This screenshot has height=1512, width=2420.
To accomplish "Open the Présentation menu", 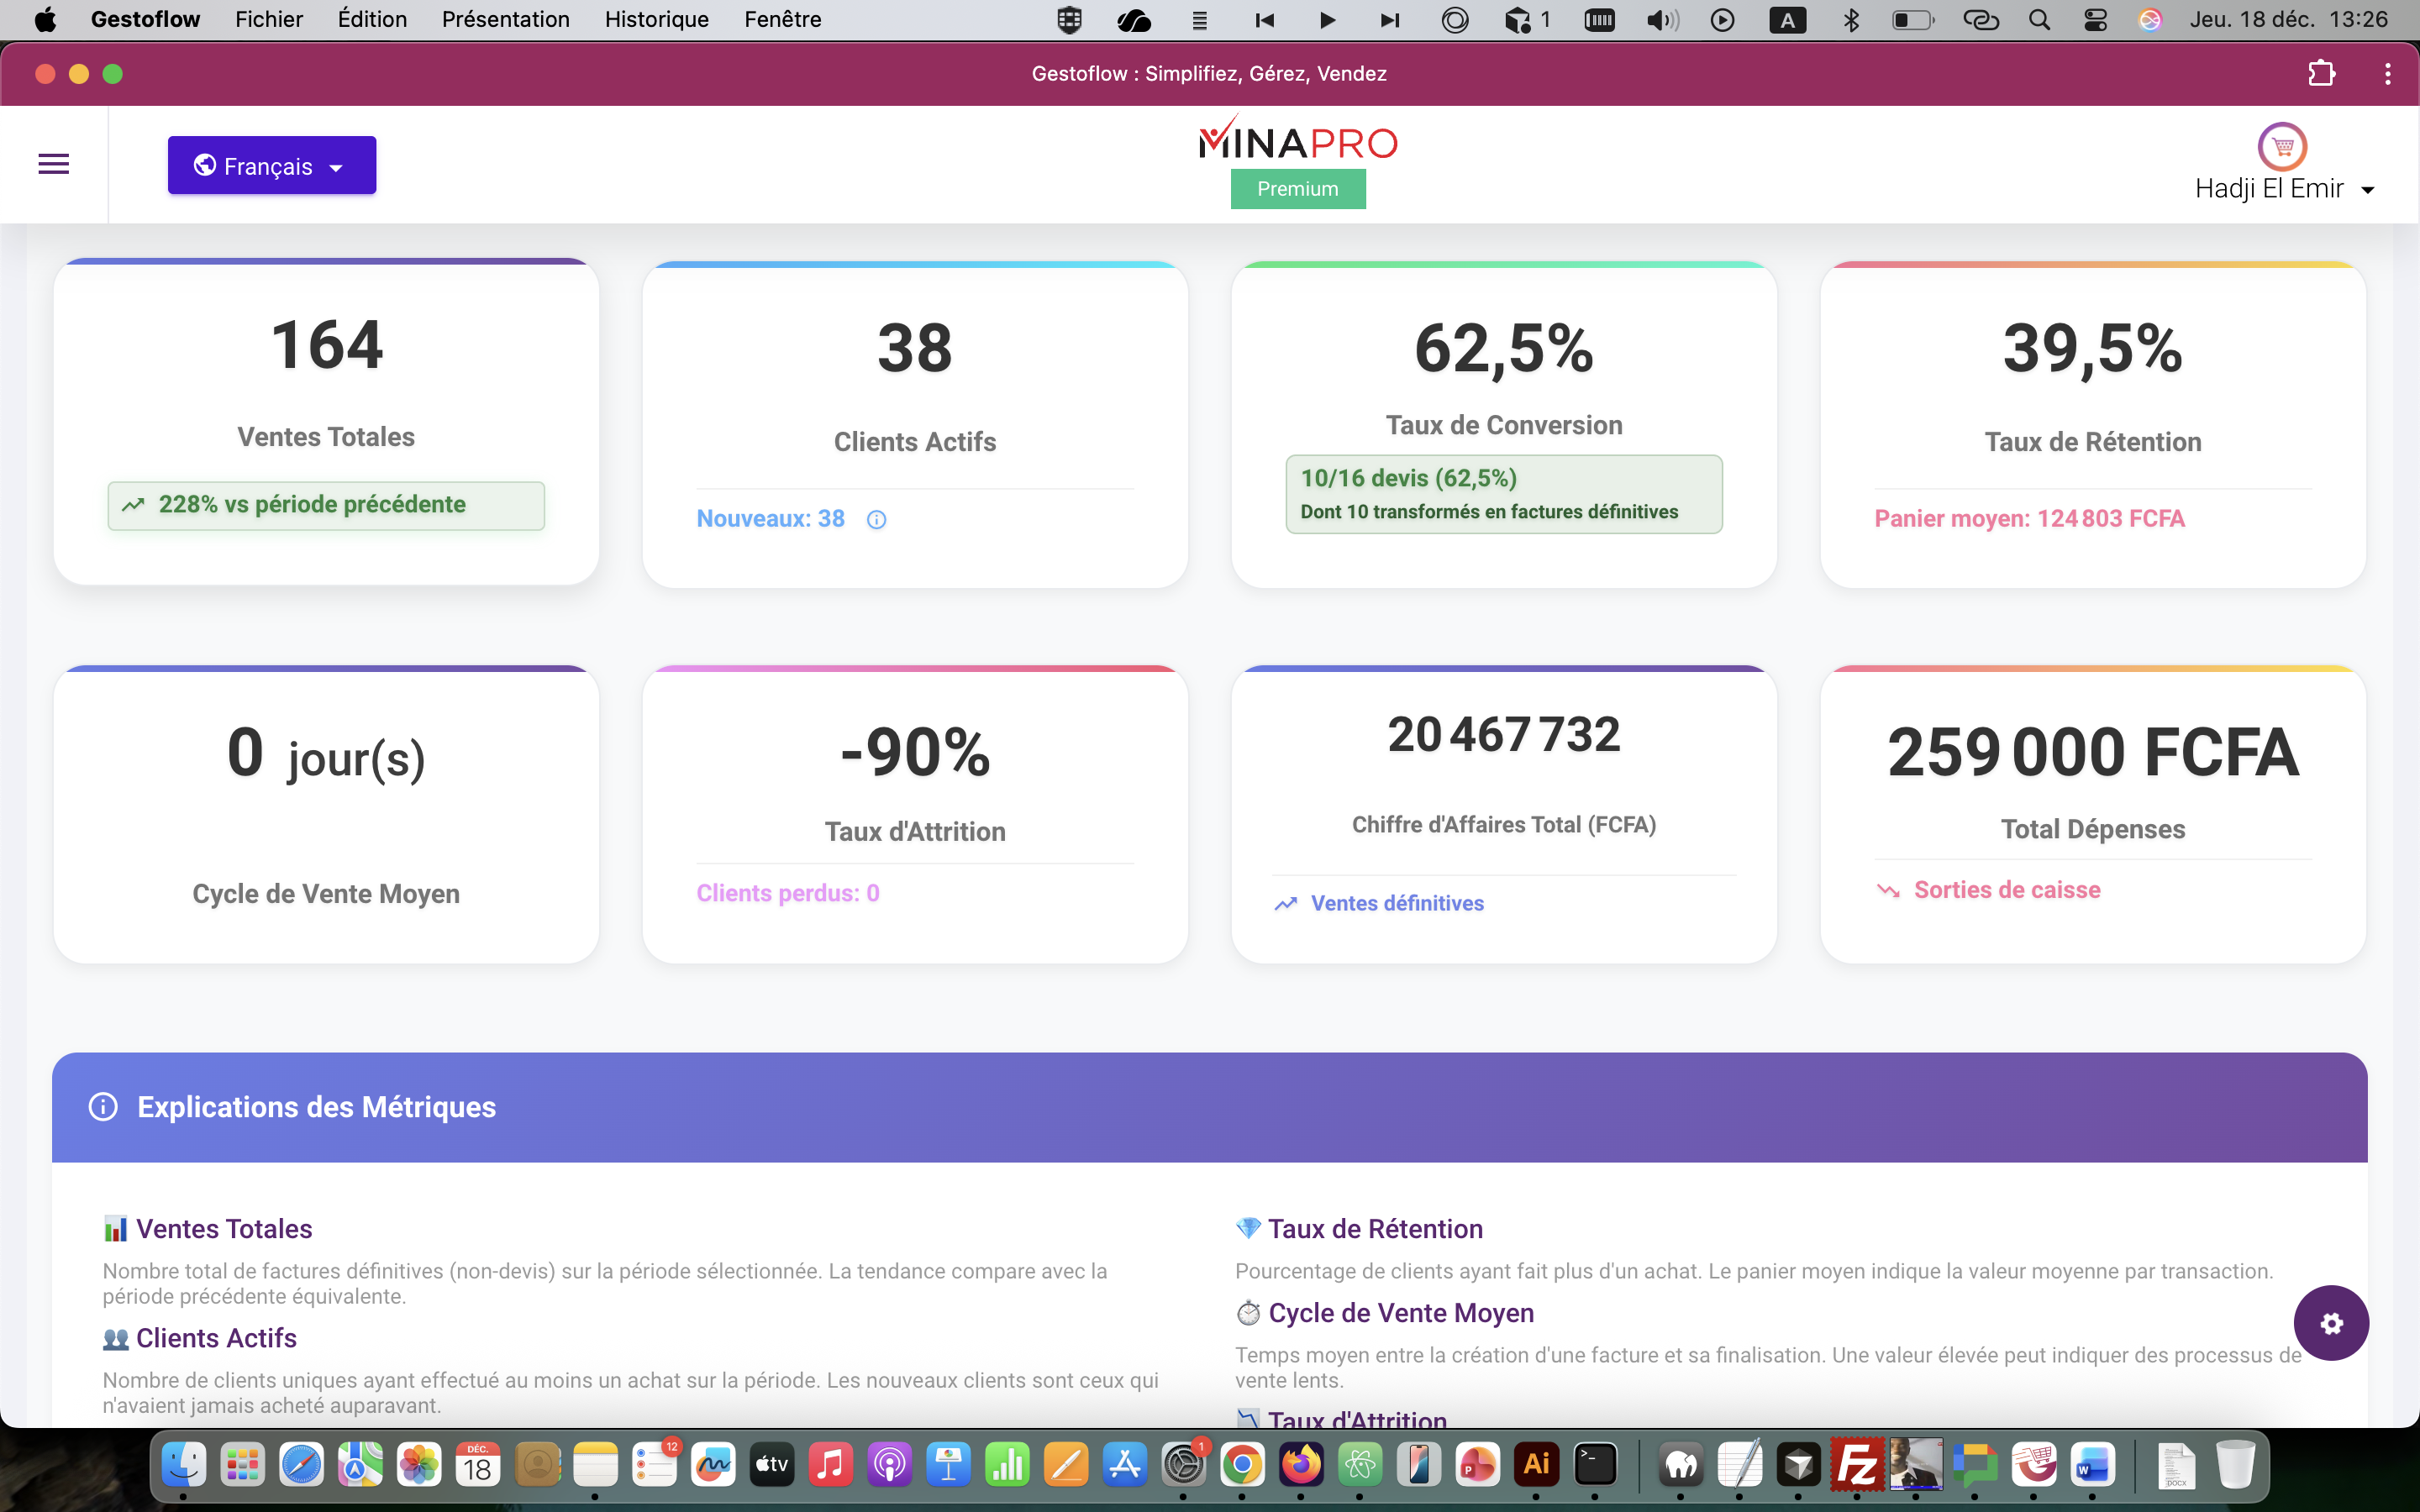I will pyautogui.click(x=505, y=19).
